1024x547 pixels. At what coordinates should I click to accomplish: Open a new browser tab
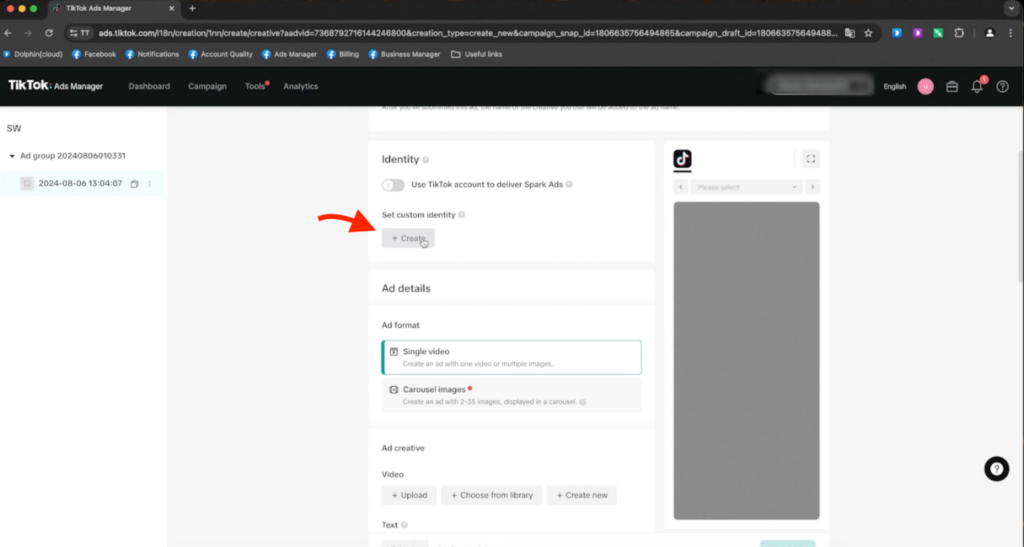pyautogui.click(x=192, y=8)
